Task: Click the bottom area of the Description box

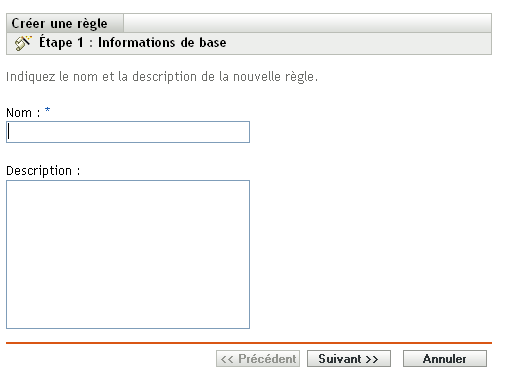Action: coord(128,317)
